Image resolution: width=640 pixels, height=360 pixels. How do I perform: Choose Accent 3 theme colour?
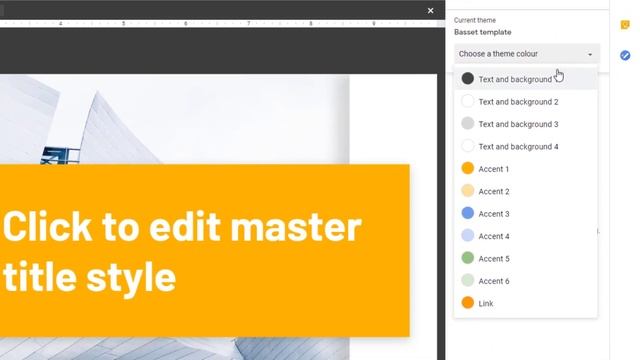526,214
